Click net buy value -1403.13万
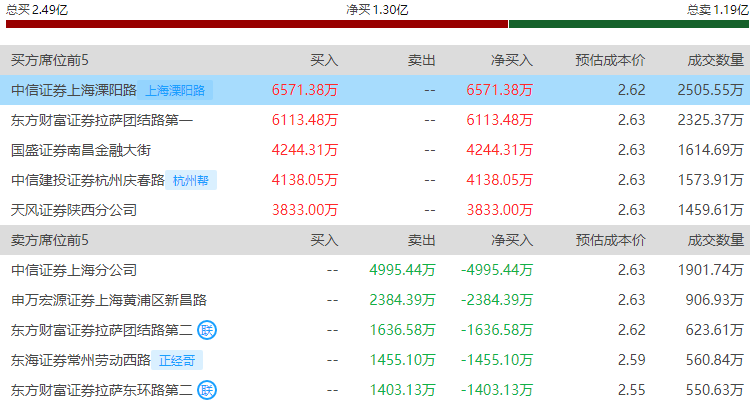Viewport: 750px width, 401px height. coord(497,390)
